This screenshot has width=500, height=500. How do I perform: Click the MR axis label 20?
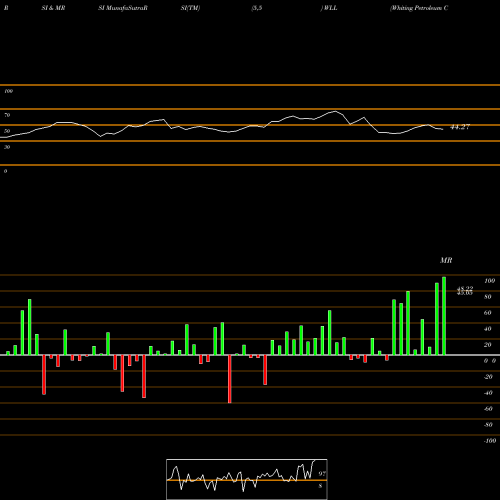coord(488,345)
